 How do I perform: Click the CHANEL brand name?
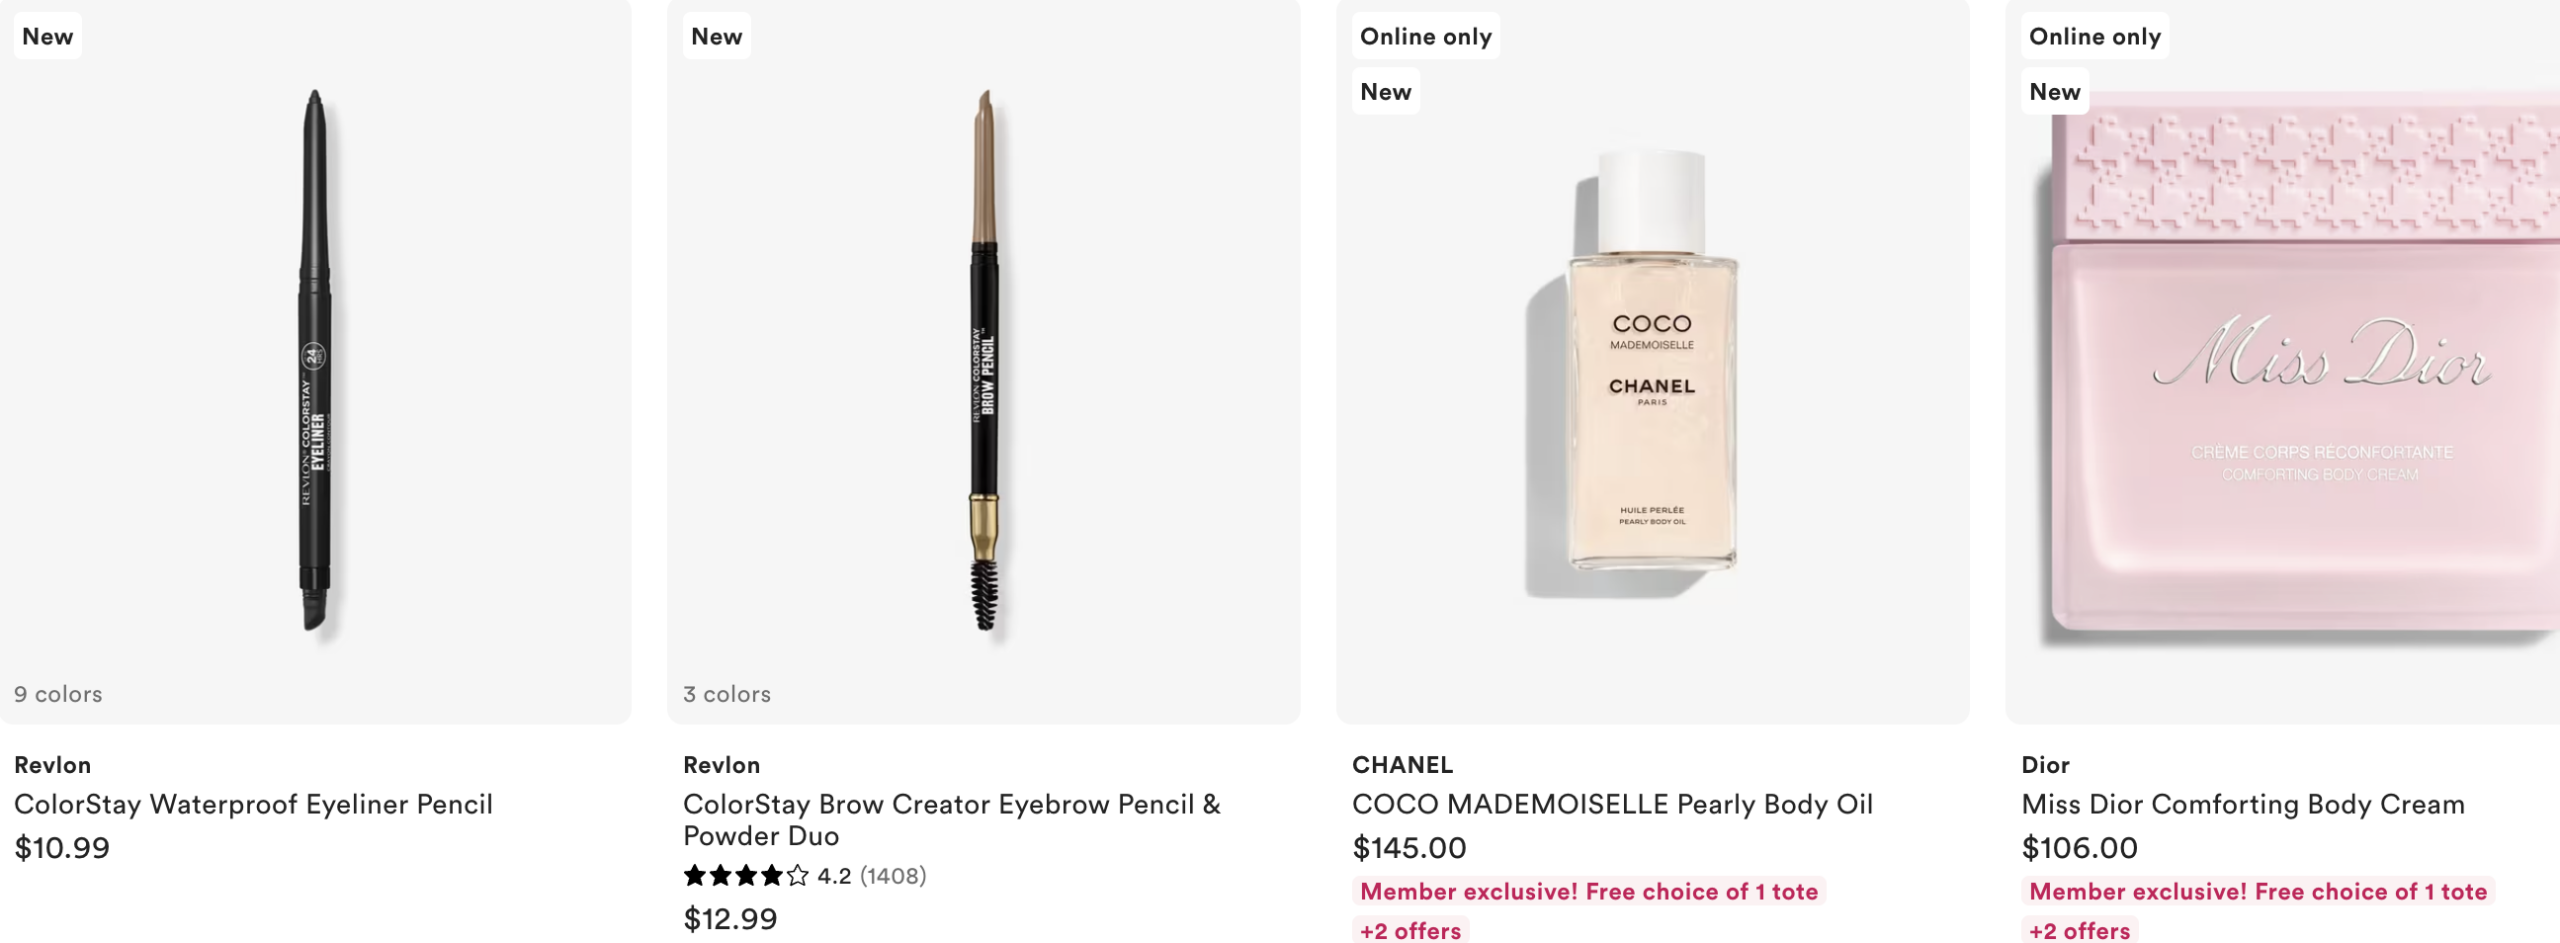(1402, 765)
